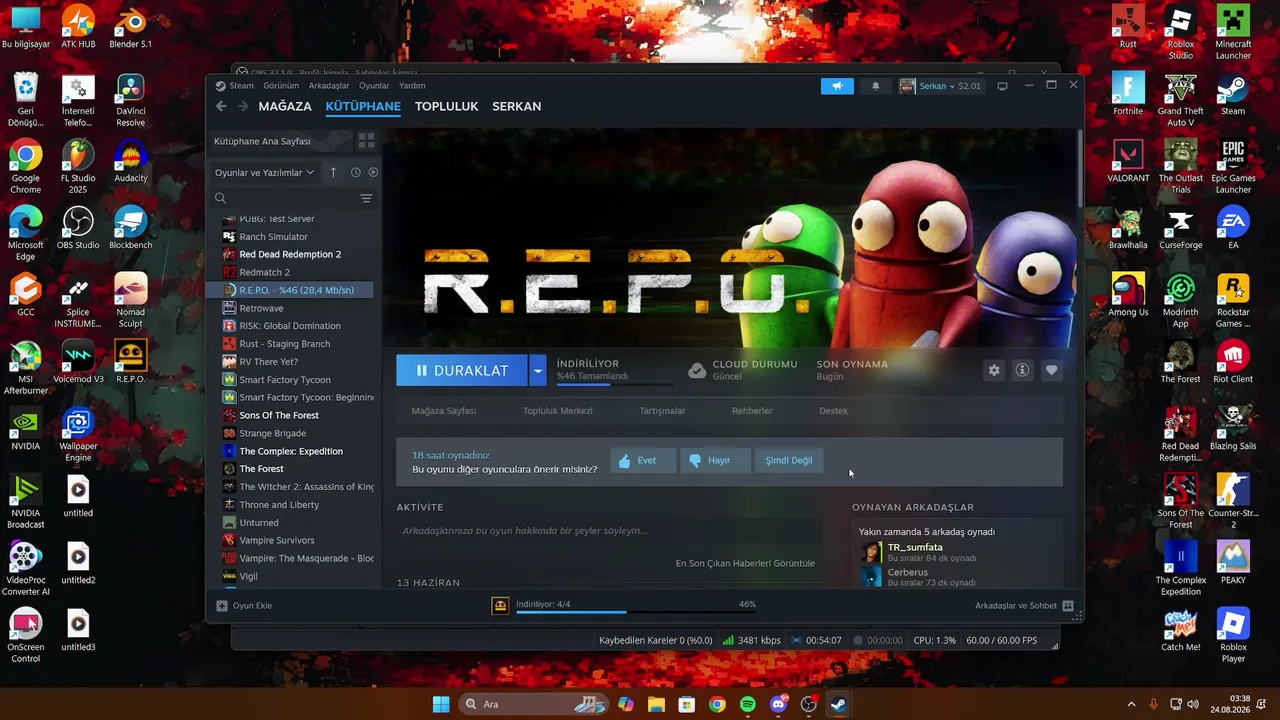Open the Mağaza Sayfası link
Image resolution: width=1280 pixels, height=720 pixels.
(444, 411)
